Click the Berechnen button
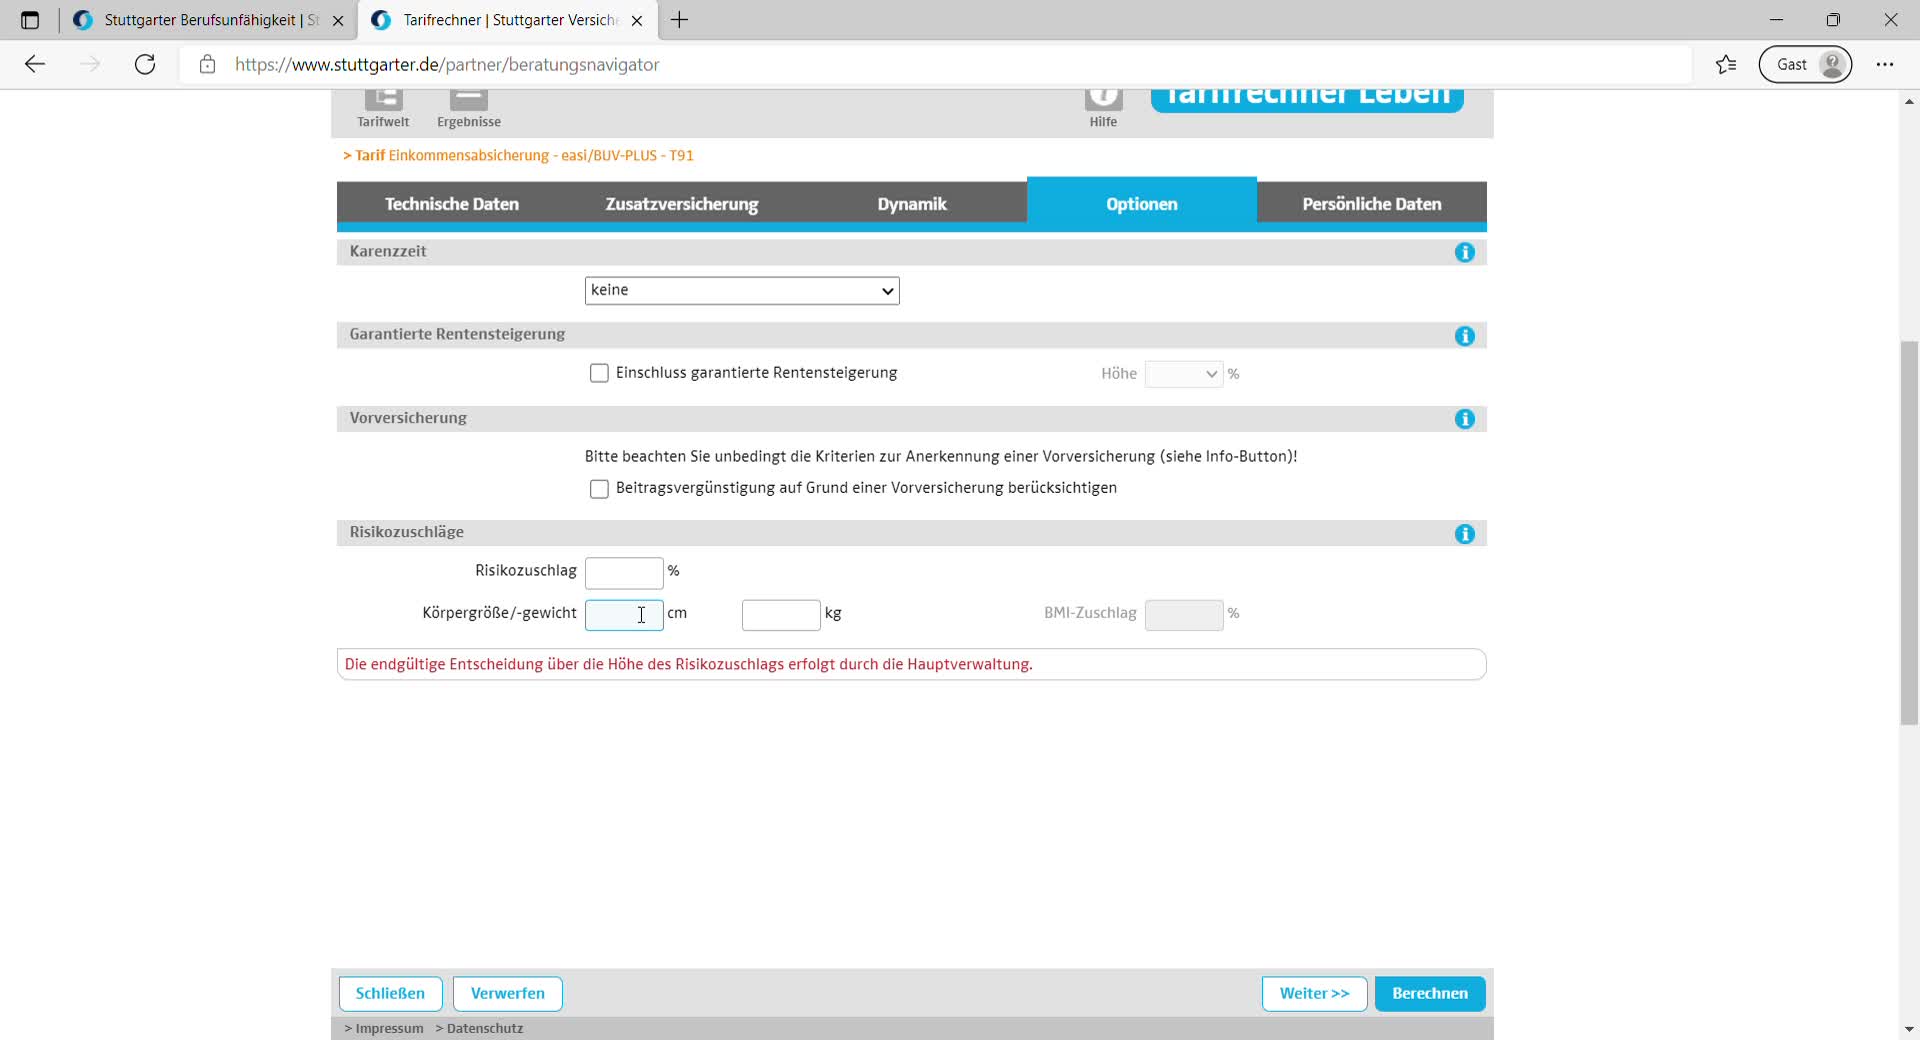1920x1040 pixels. [1429, 994]
